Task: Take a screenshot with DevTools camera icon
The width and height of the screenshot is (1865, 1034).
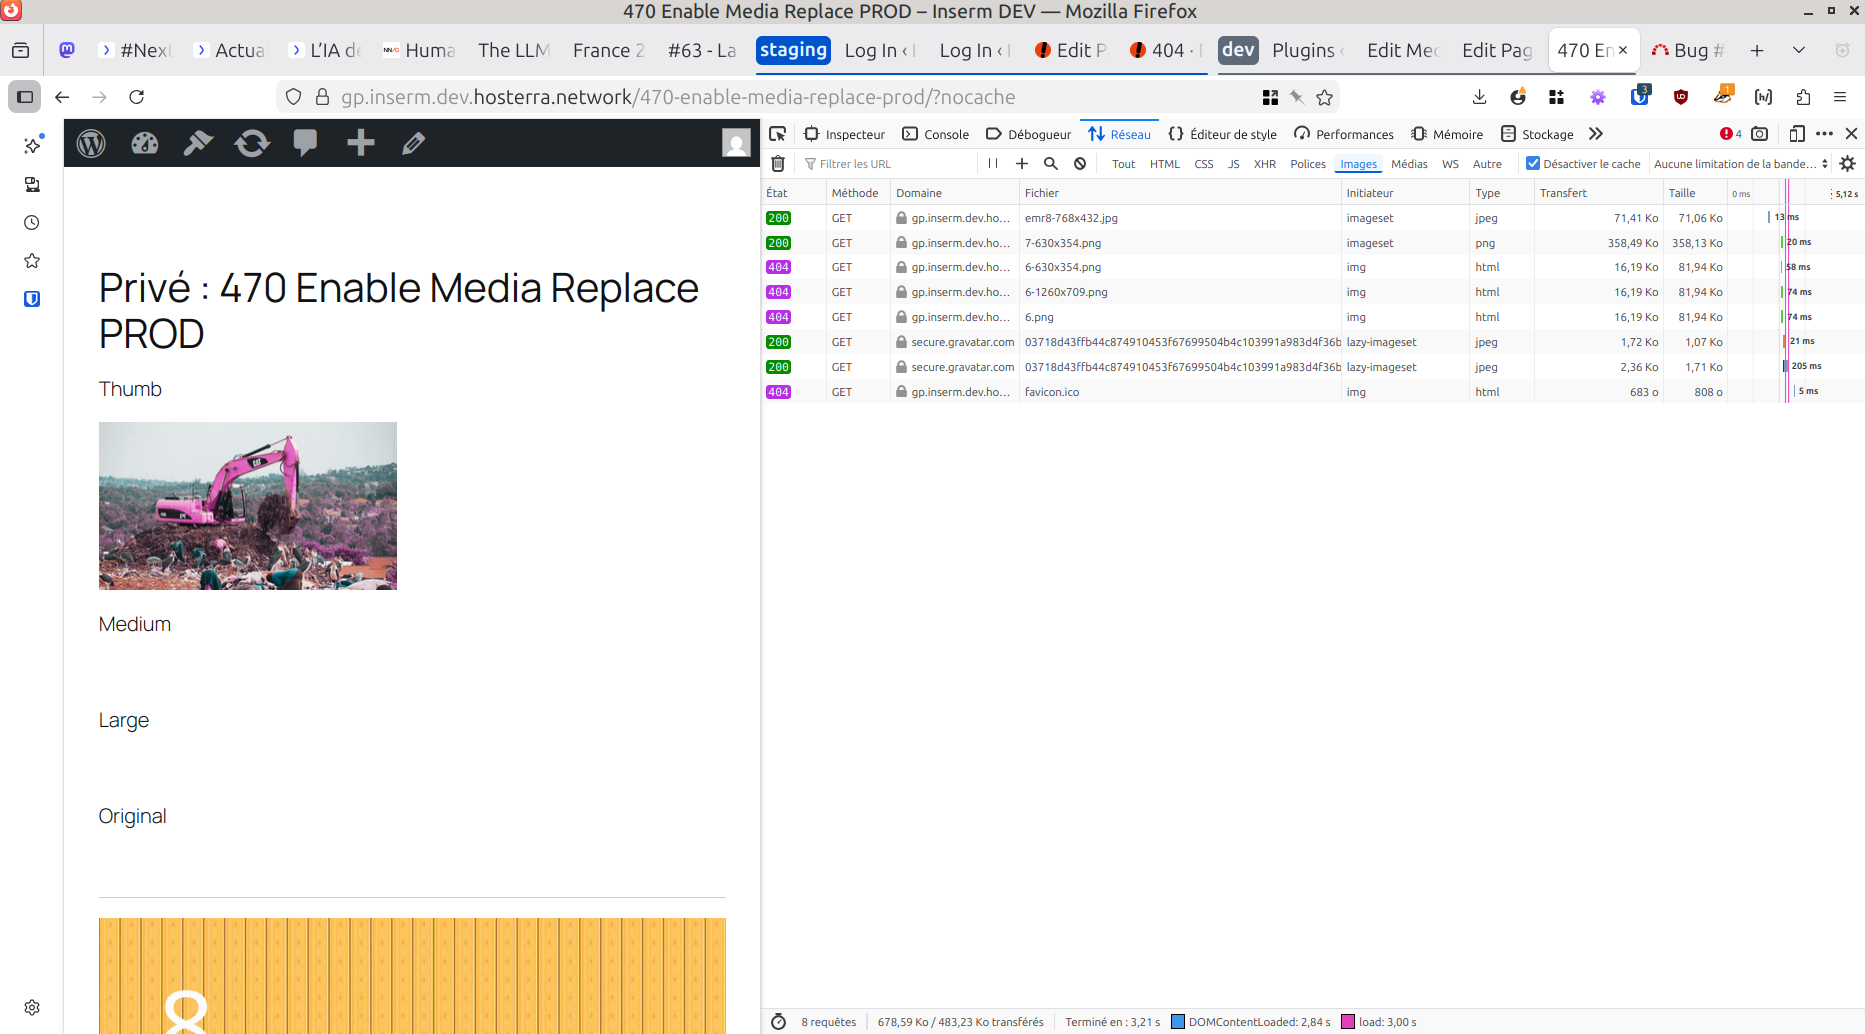Action: pos(1760,134)
